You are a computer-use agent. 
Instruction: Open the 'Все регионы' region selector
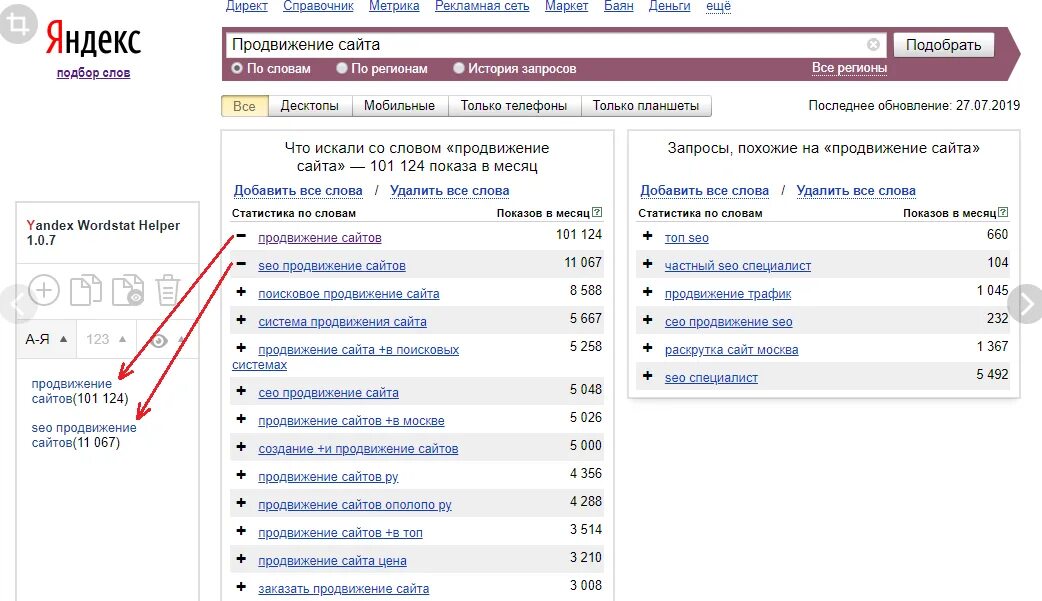click(849, 68)
